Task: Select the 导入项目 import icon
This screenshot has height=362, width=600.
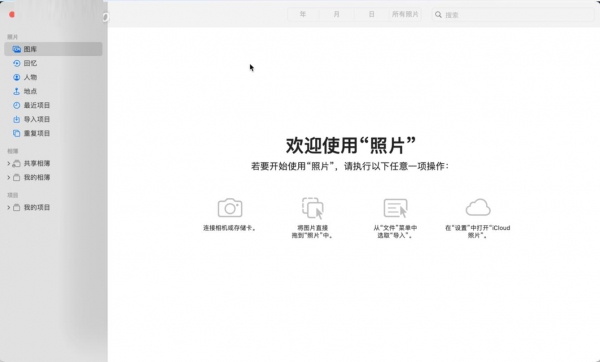Action: [x=16, y=119]
